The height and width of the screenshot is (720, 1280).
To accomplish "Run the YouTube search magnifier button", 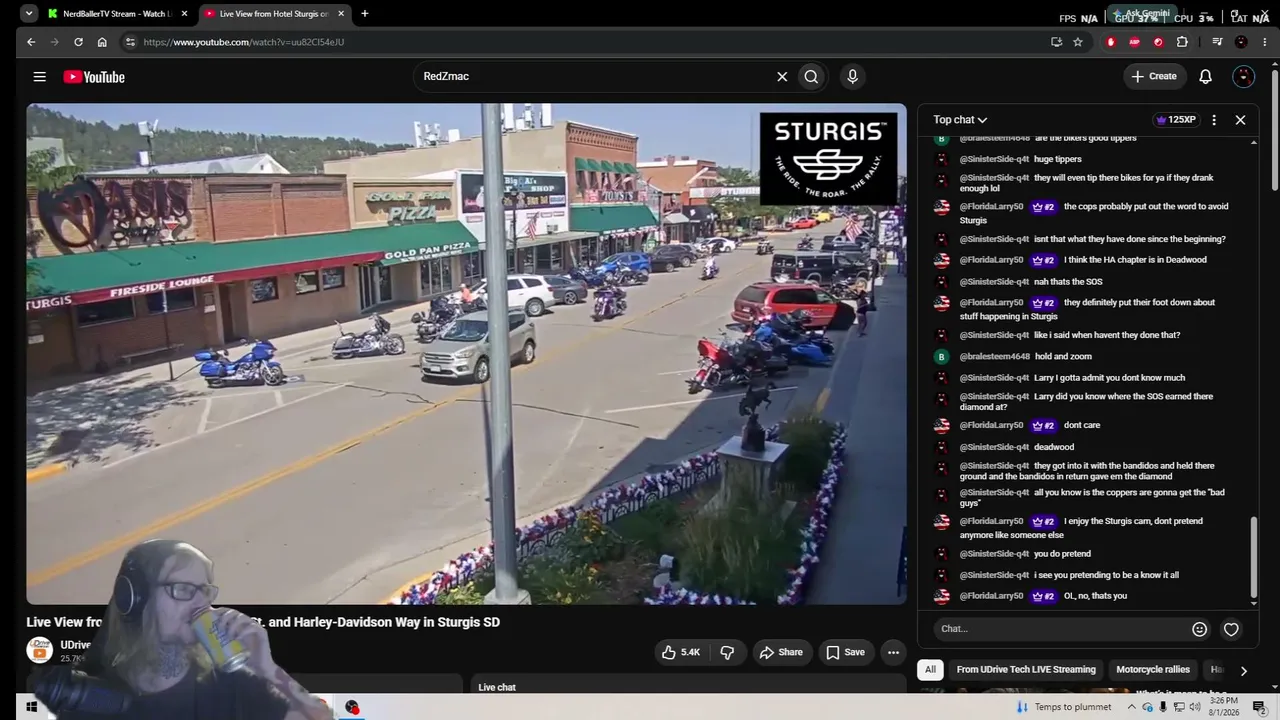I will (811, 77).
